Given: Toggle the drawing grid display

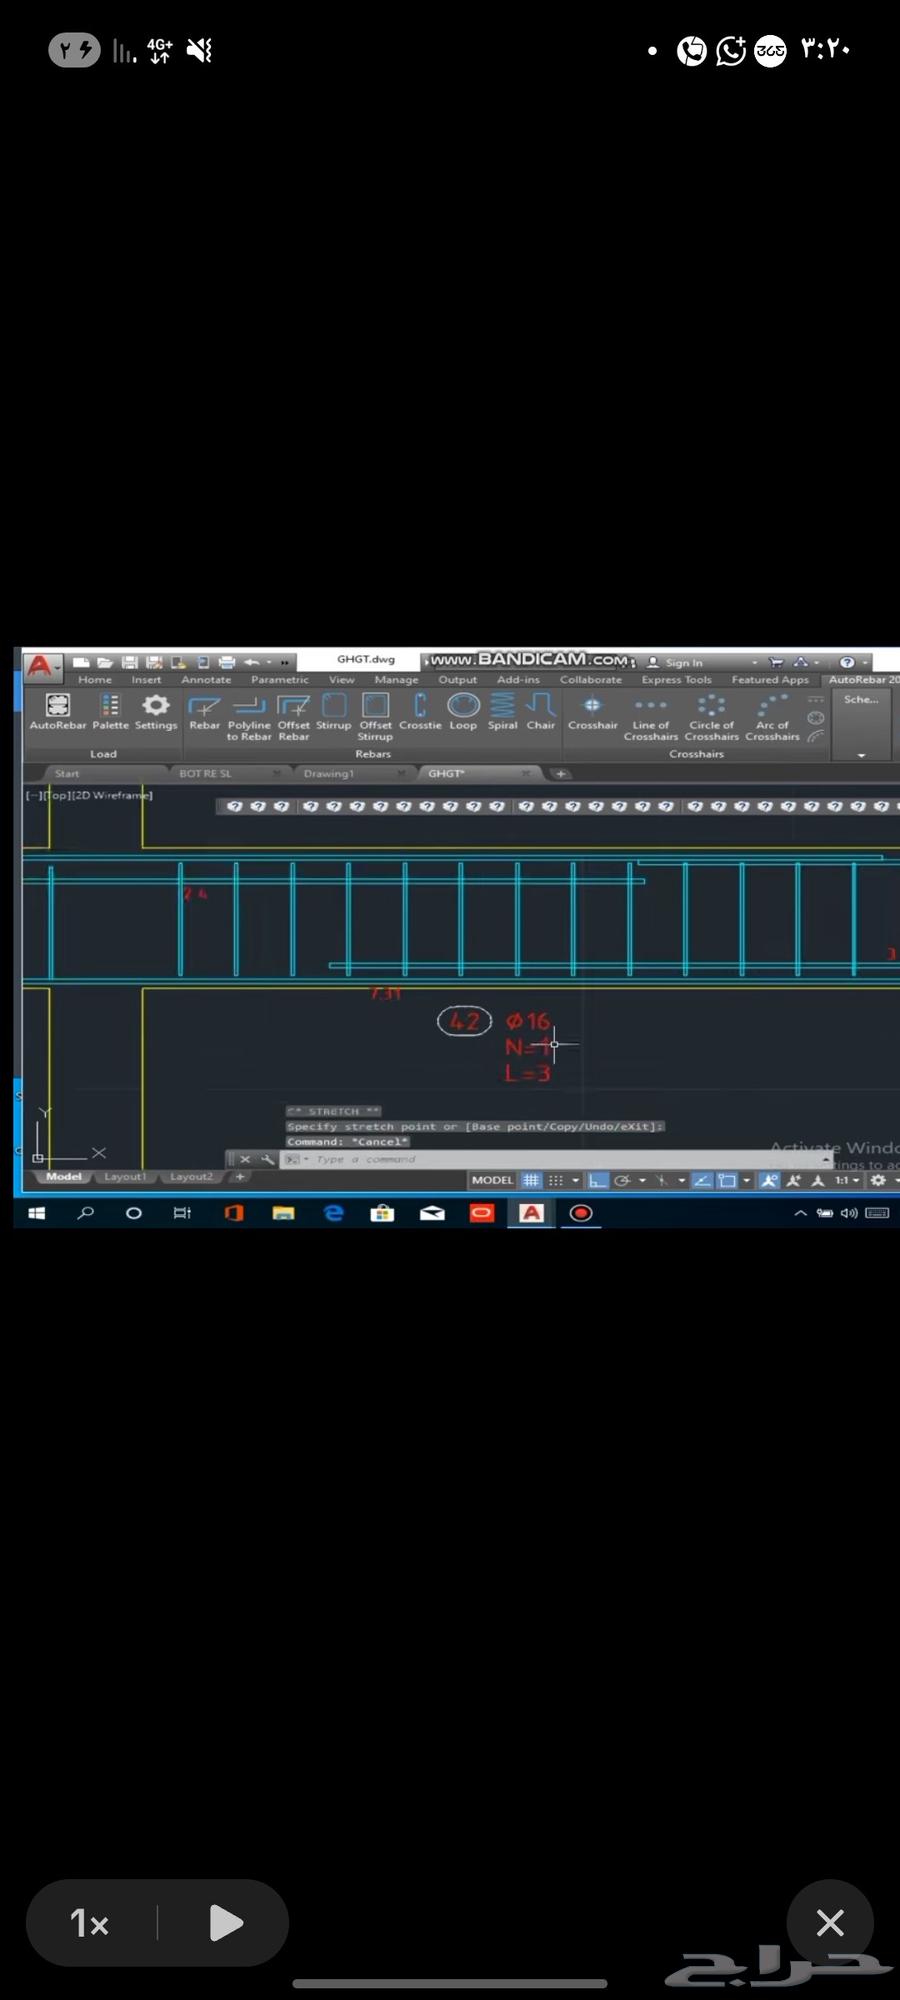Looking at the screenshot, I should pos(531,1181).
